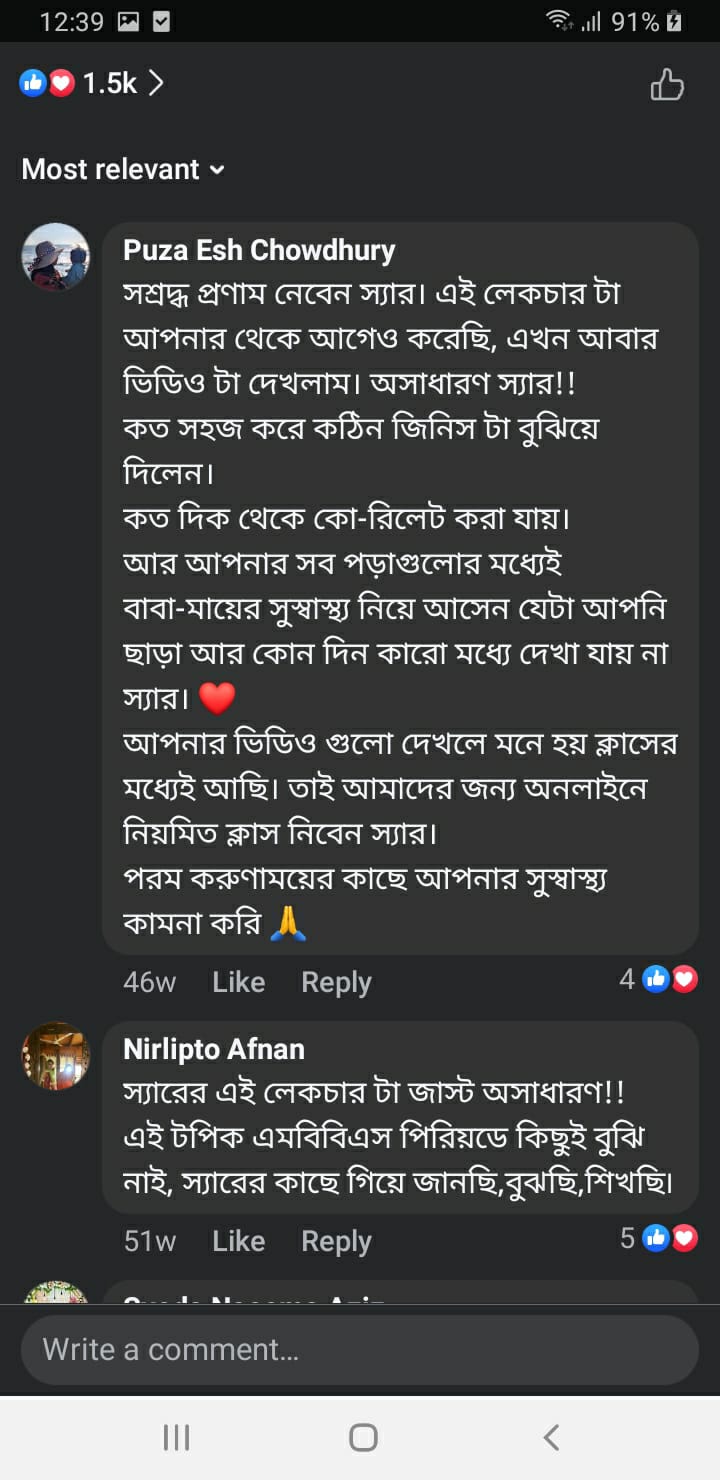Open Nirlipto Afnan's profile name
The width and height of the screenshot is (720, 1480).
[x=214, y=1049]
